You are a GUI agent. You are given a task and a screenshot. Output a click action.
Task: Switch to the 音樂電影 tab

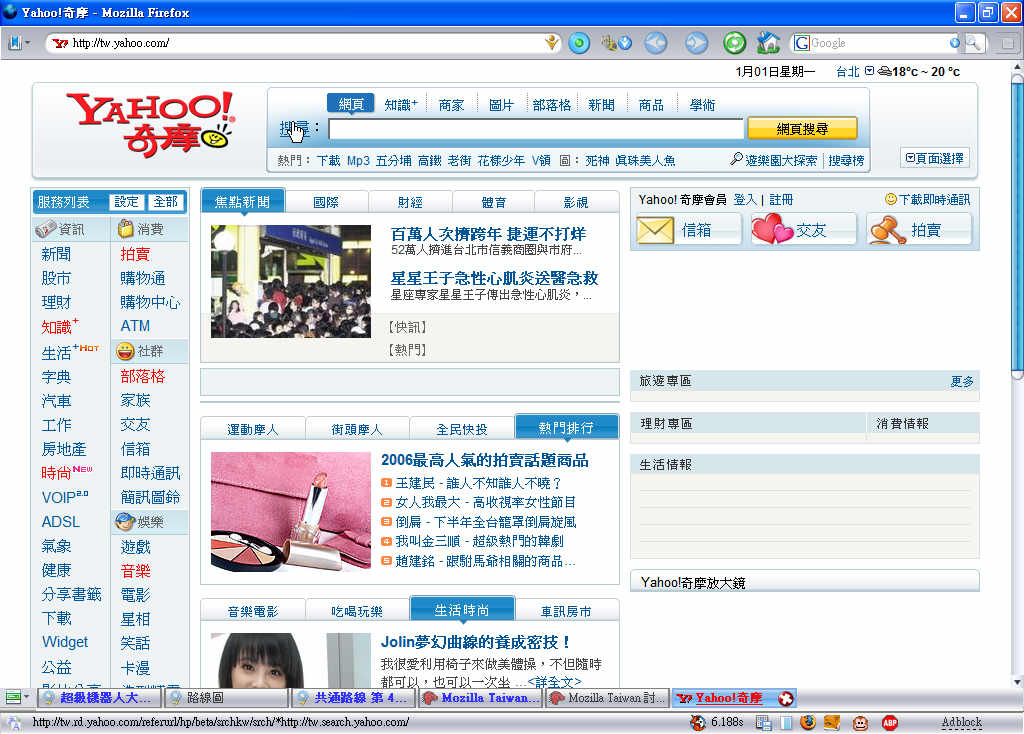(x=252, y=611)
